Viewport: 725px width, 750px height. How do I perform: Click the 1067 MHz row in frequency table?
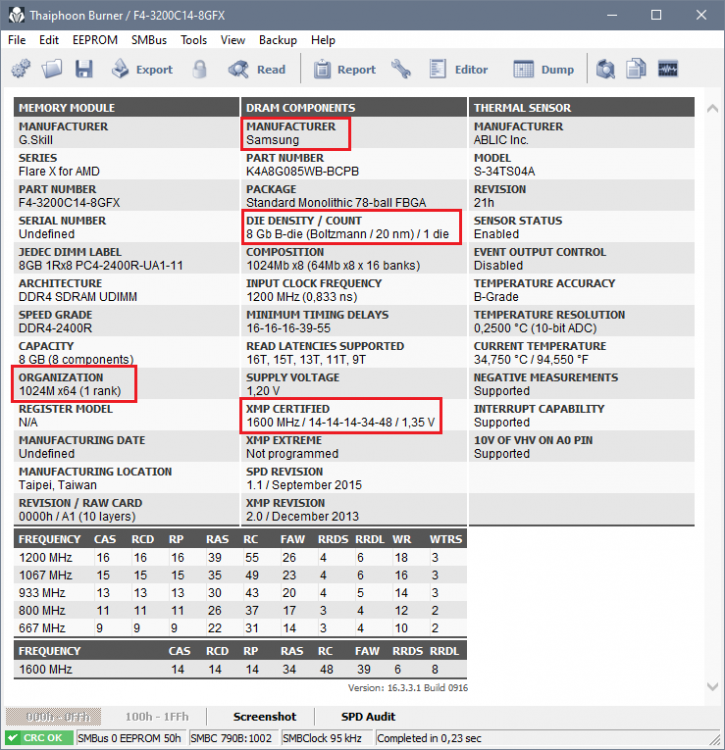point(240,575)
